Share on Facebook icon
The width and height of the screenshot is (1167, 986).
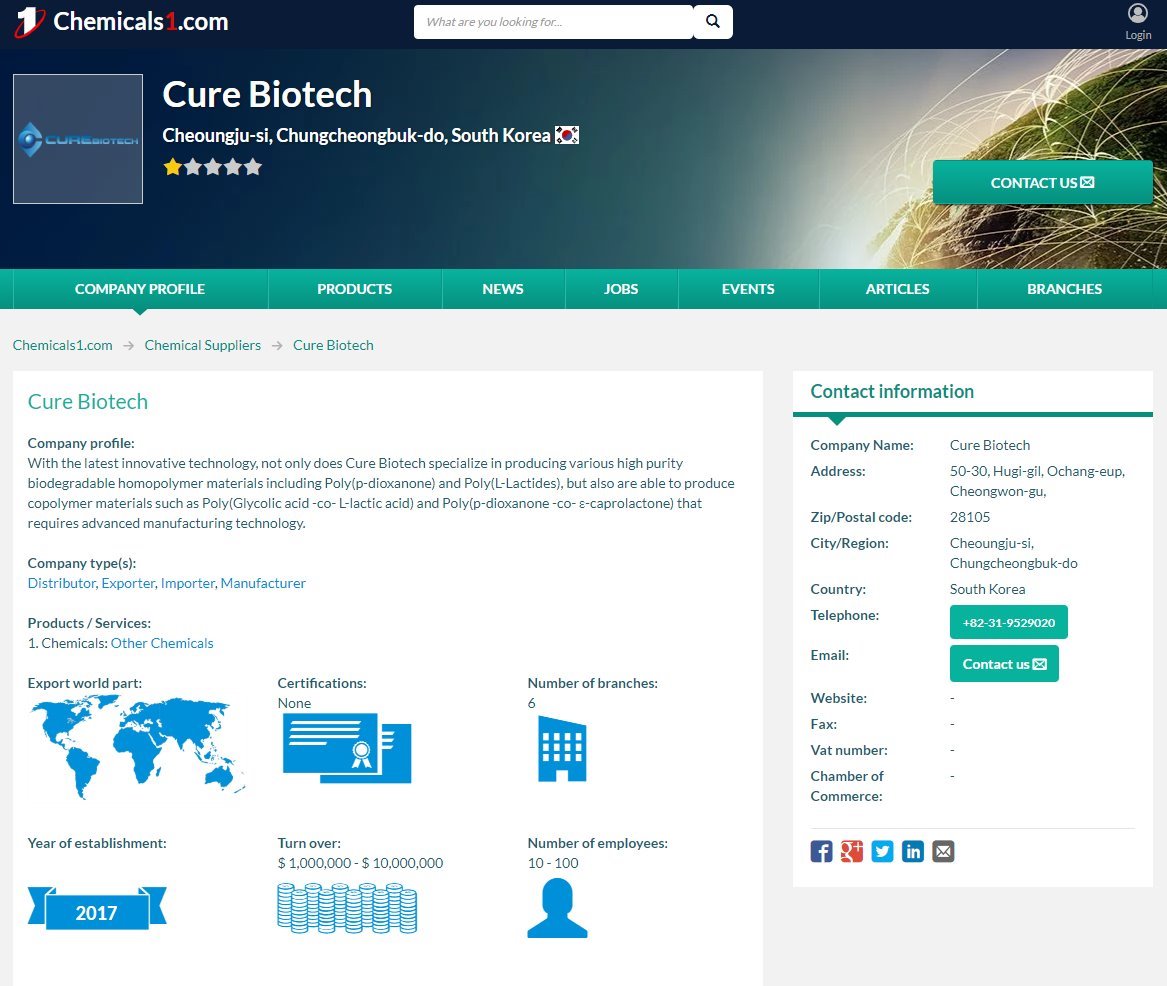pos(822,851)
